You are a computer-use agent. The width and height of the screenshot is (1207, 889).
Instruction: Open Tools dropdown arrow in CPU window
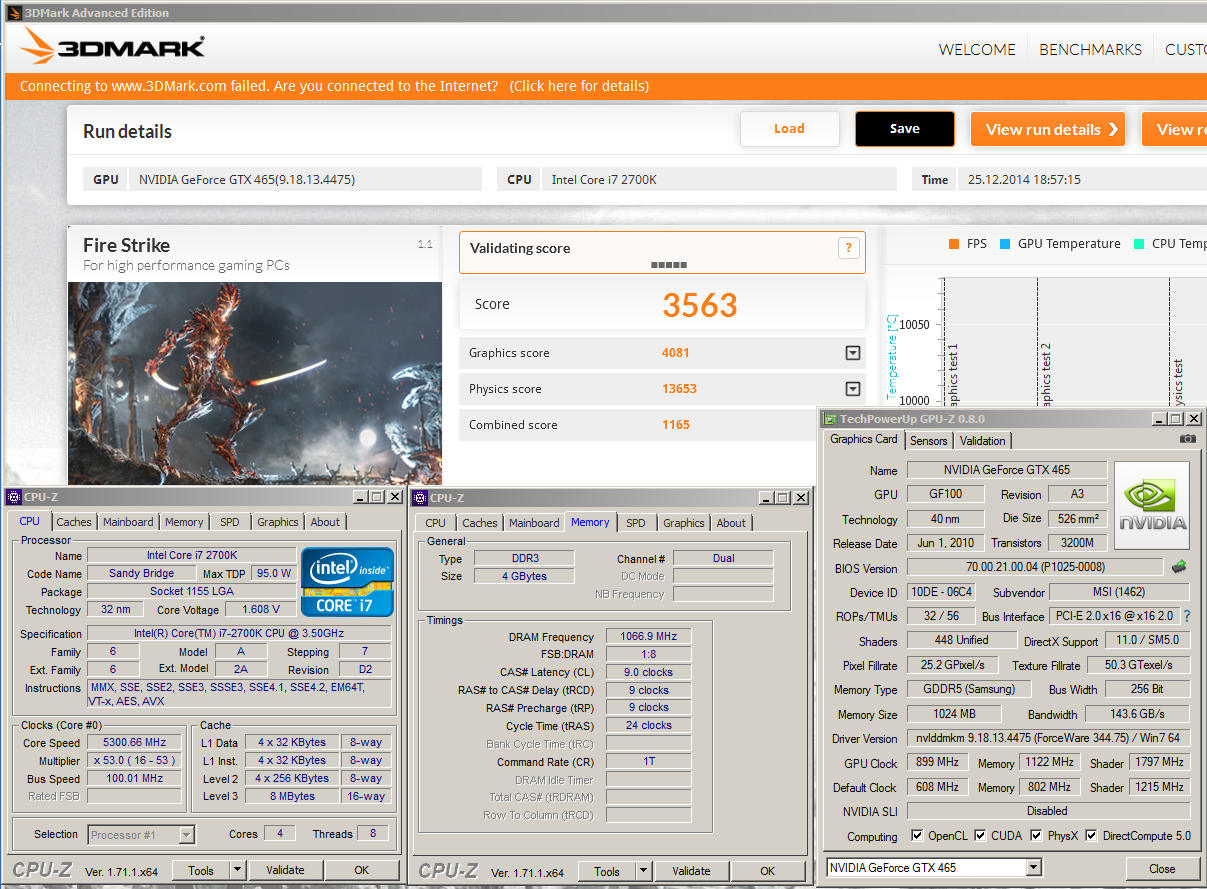pyautogui.click(x=237, y=870)
